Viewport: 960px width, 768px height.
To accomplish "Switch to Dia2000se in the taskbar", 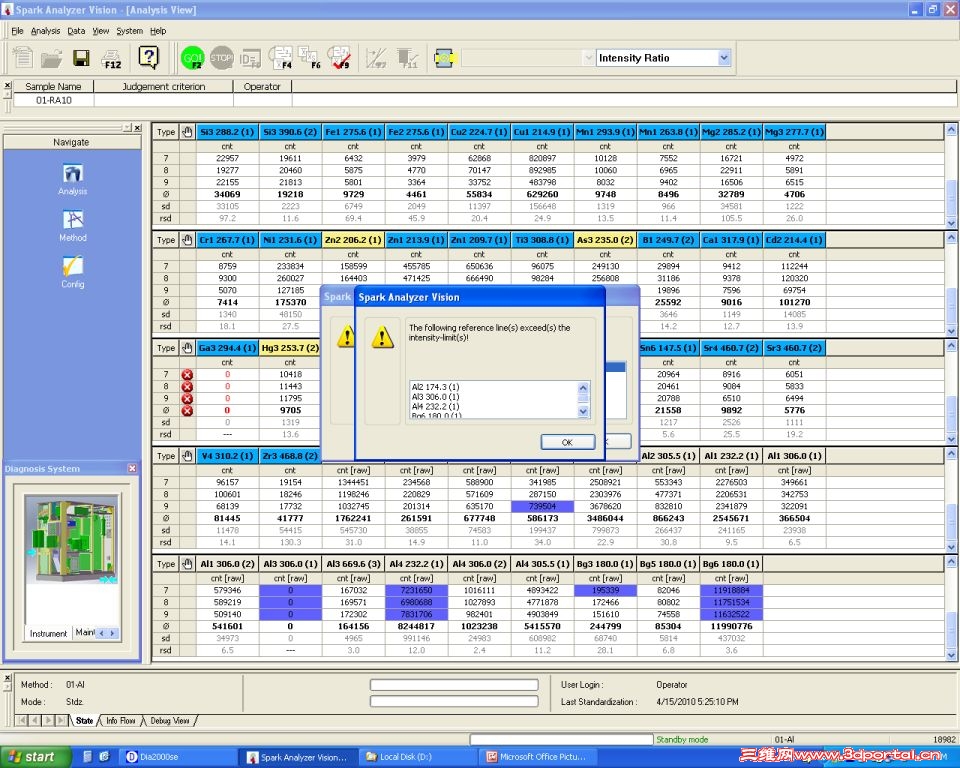I will coord(178,757).
